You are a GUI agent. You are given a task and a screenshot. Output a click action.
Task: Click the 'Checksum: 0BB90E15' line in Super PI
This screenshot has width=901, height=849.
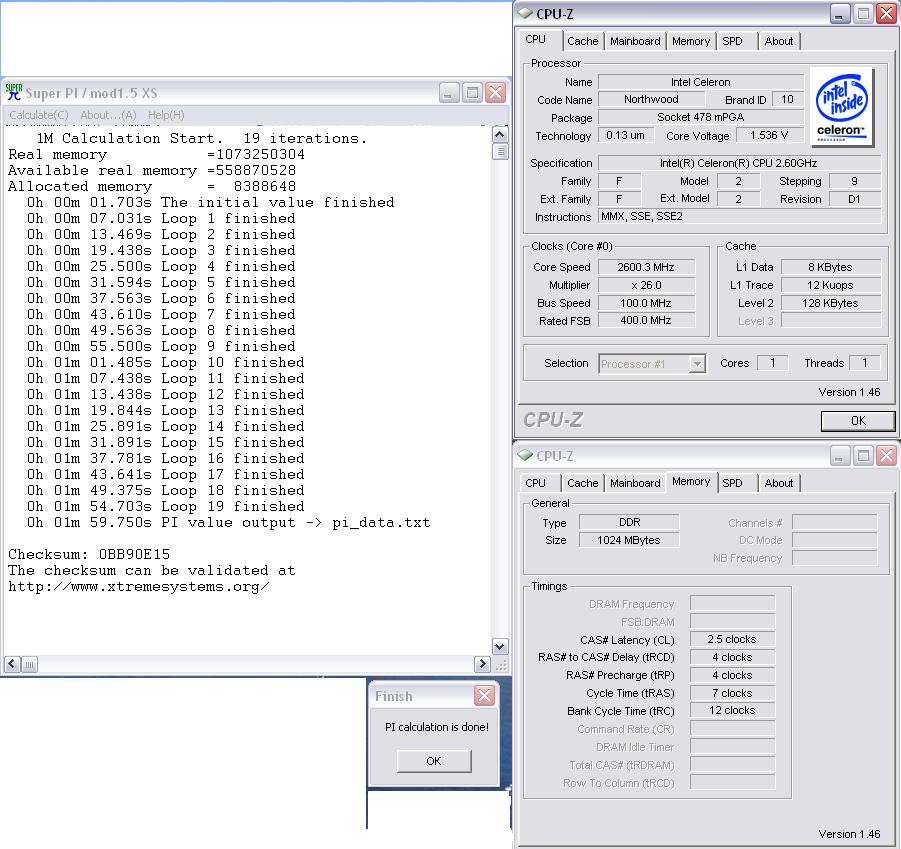pos(89,554)
